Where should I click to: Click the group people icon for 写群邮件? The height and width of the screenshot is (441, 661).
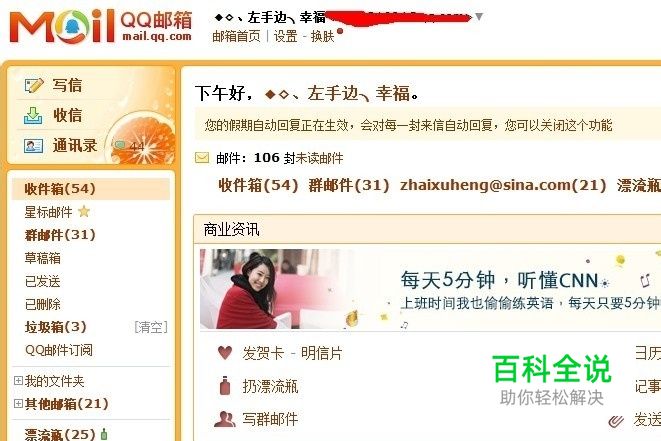coord(225,419)
